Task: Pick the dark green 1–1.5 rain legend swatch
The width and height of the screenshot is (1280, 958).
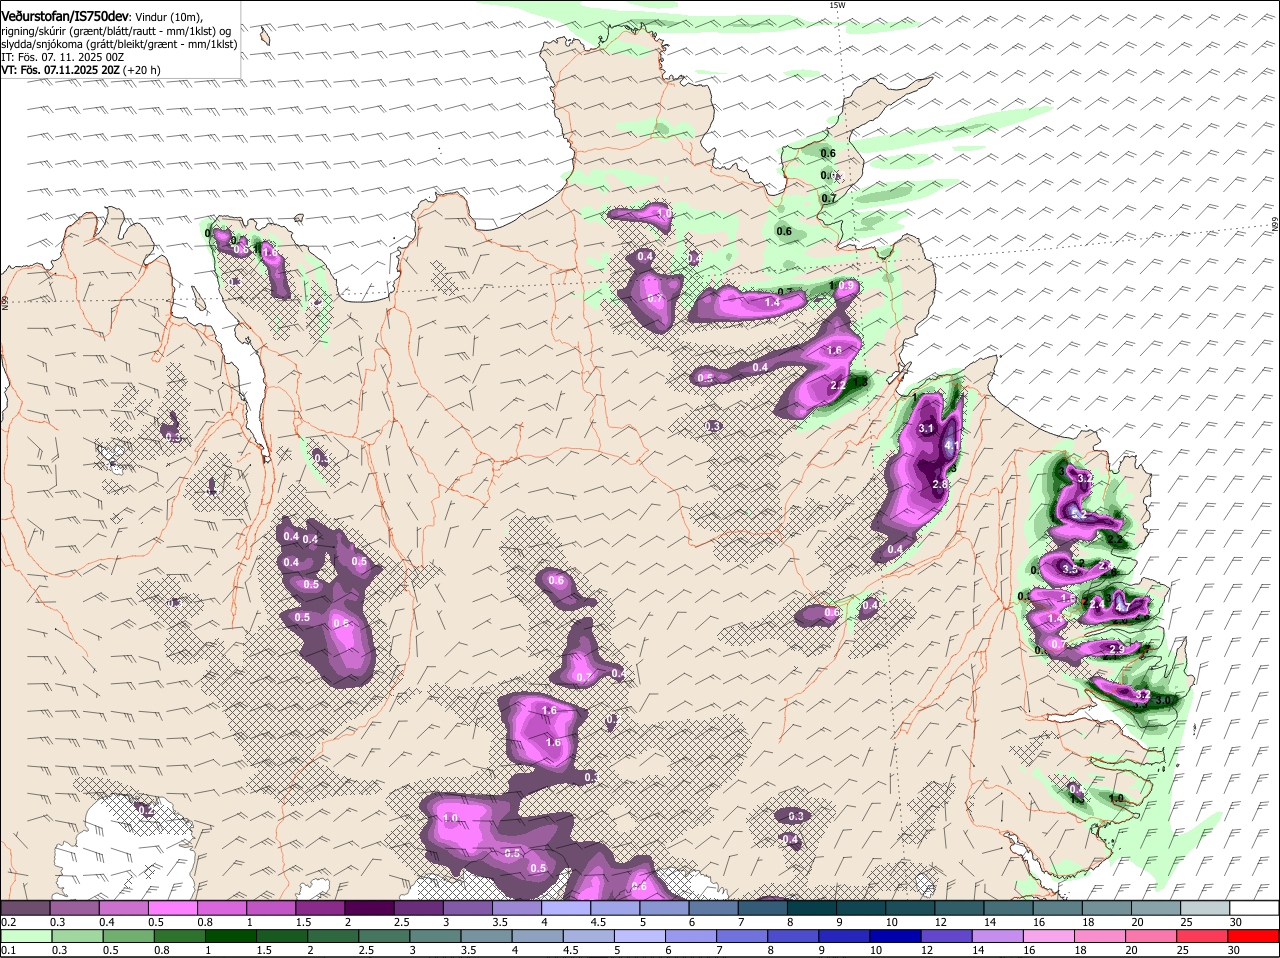Action: (231, 937)
